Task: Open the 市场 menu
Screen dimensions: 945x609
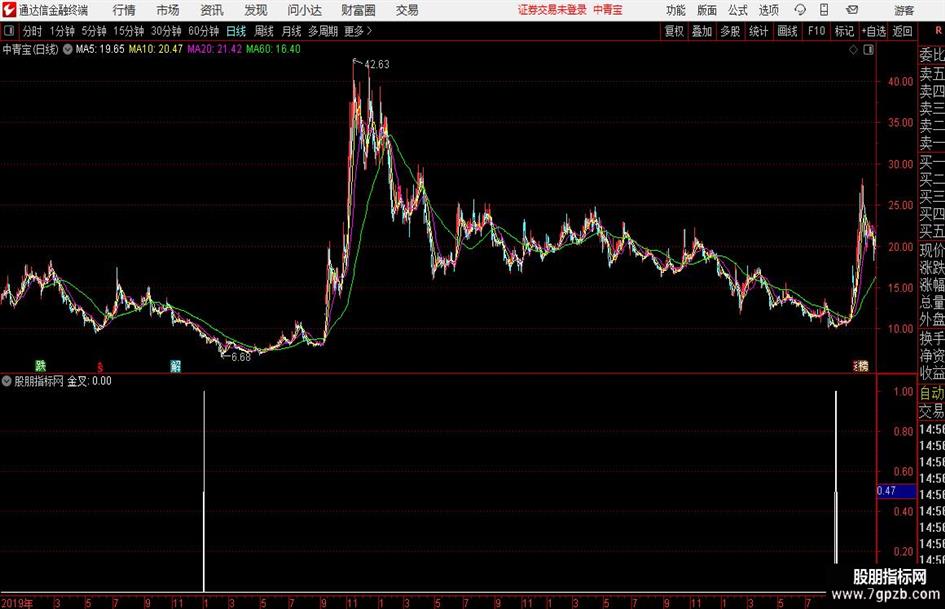Action: [x=168, y=10]
